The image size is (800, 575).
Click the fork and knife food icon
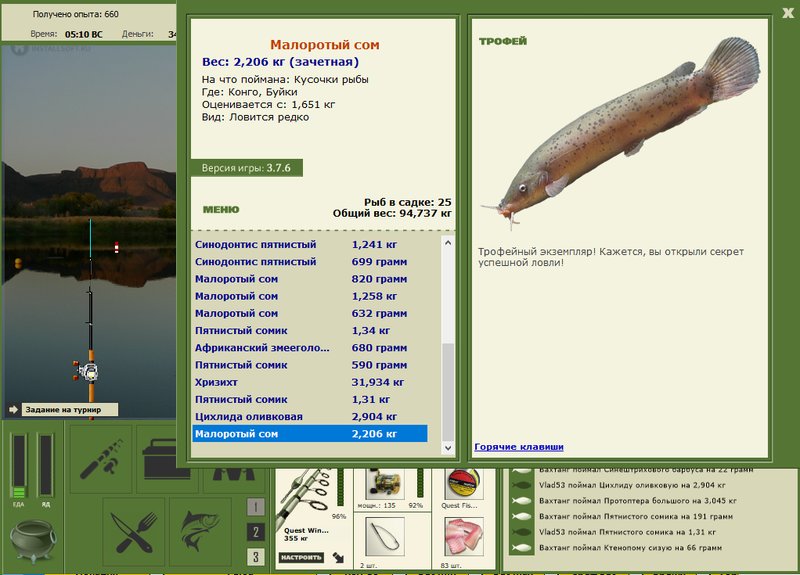[134, 533]
